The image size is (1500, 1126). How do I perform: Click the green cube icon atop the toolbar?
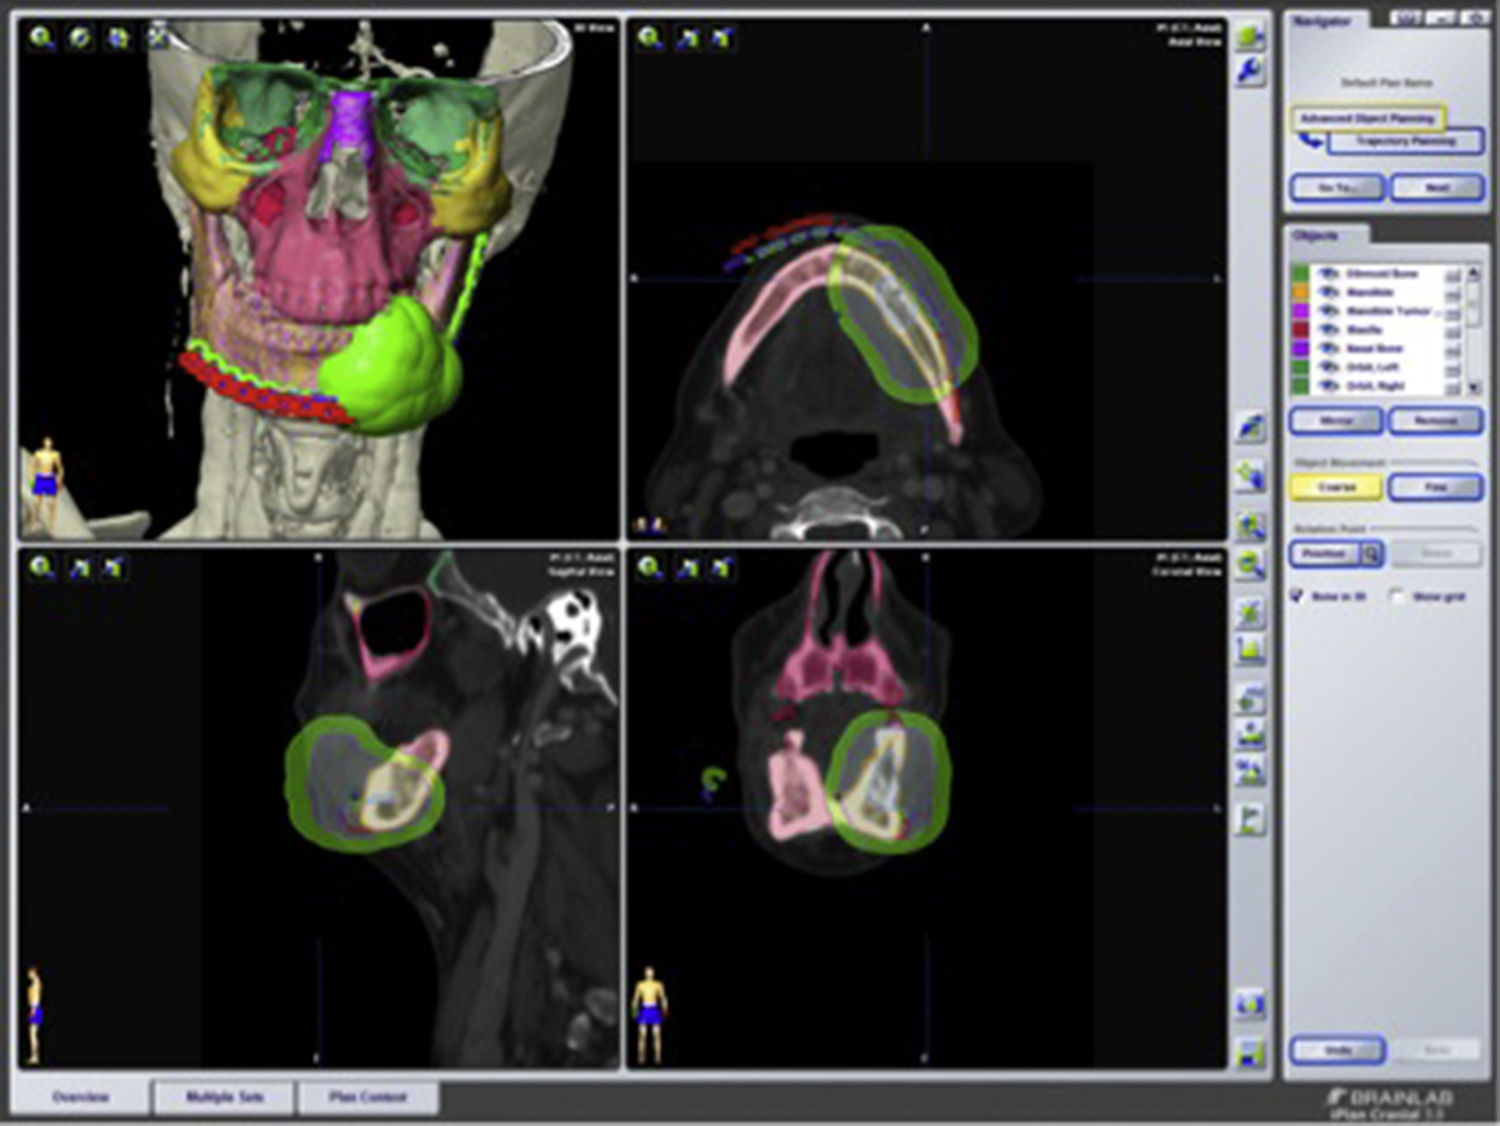(x=1250, y=36)
